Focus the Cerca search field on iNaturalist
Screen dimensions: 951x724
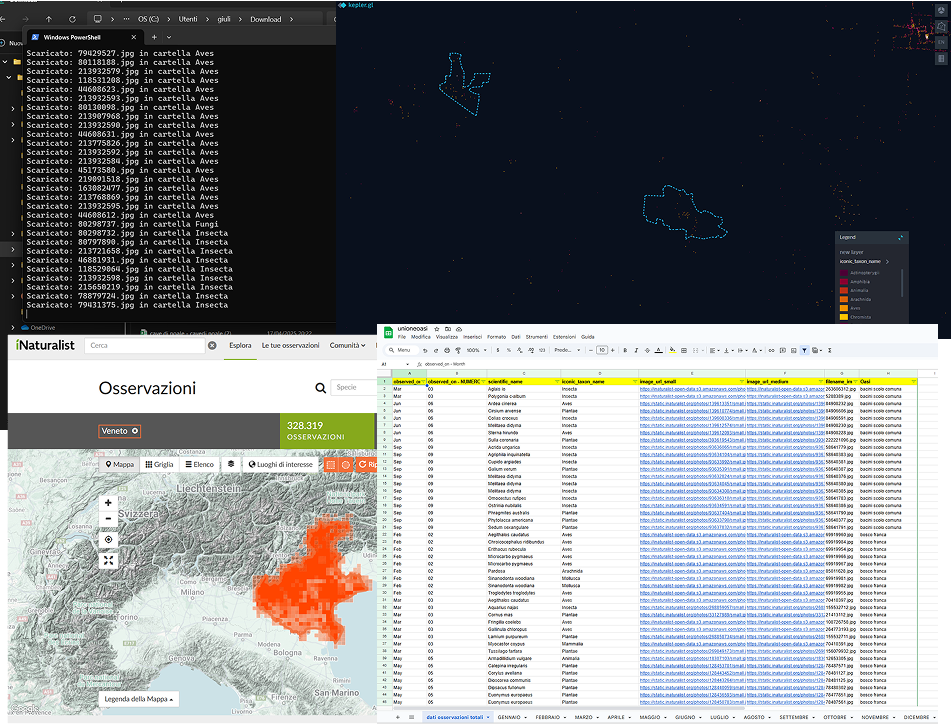[145, 346]
